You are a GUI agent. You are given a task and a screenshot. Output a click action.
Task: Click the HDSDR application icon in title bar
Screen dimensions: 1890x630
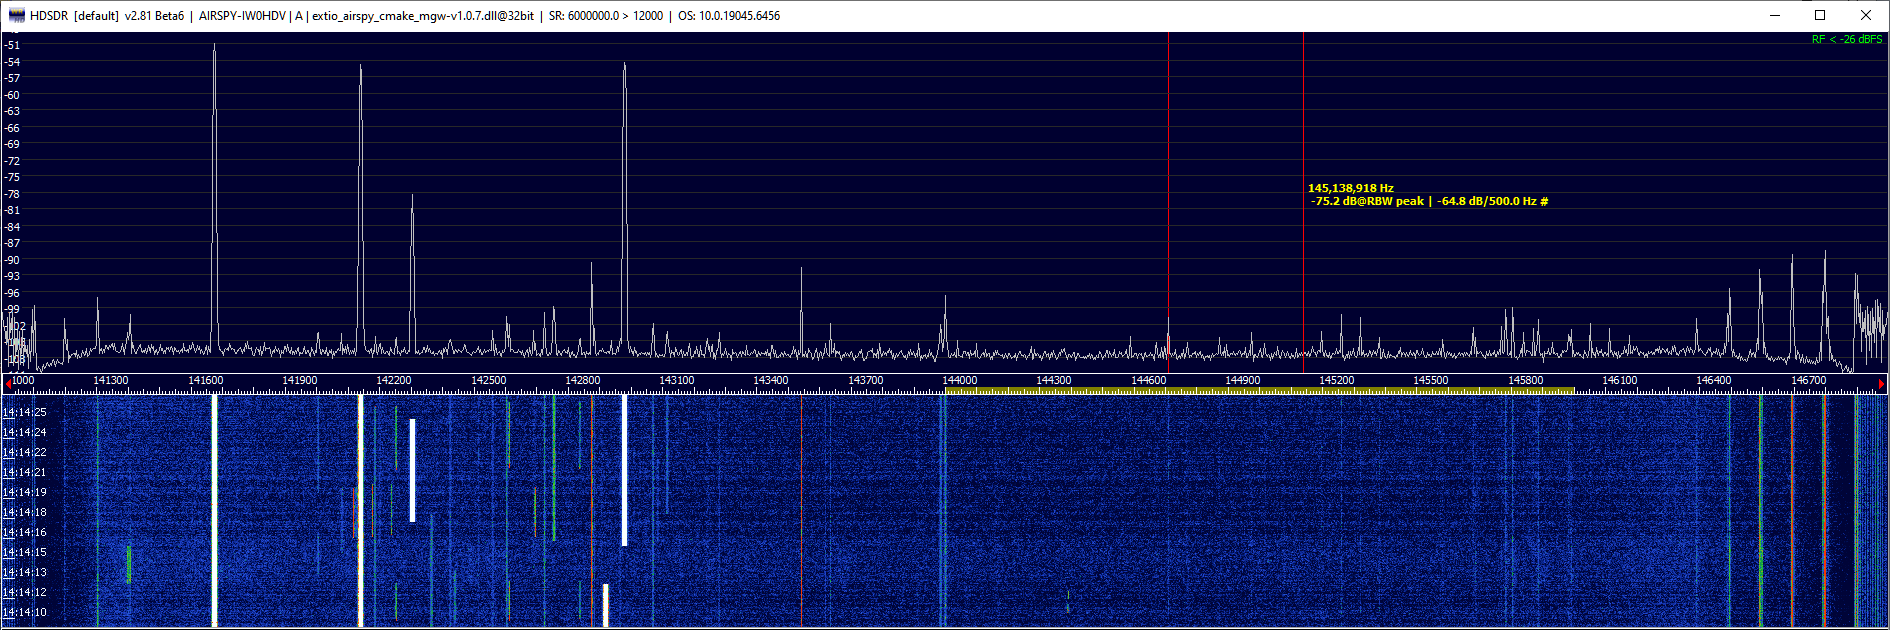15,15
